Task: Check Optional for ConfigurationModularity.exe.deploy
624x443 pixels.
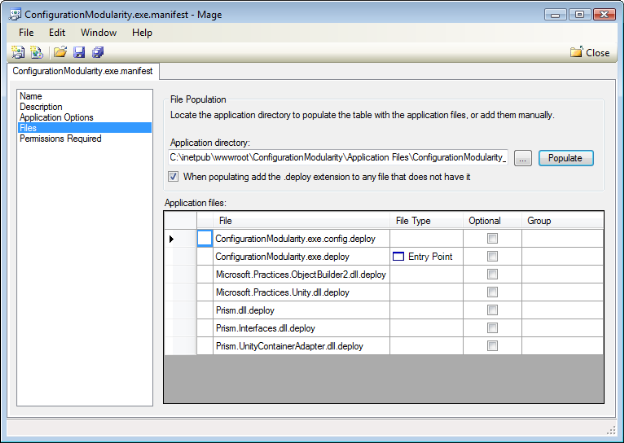Action: 492,256
